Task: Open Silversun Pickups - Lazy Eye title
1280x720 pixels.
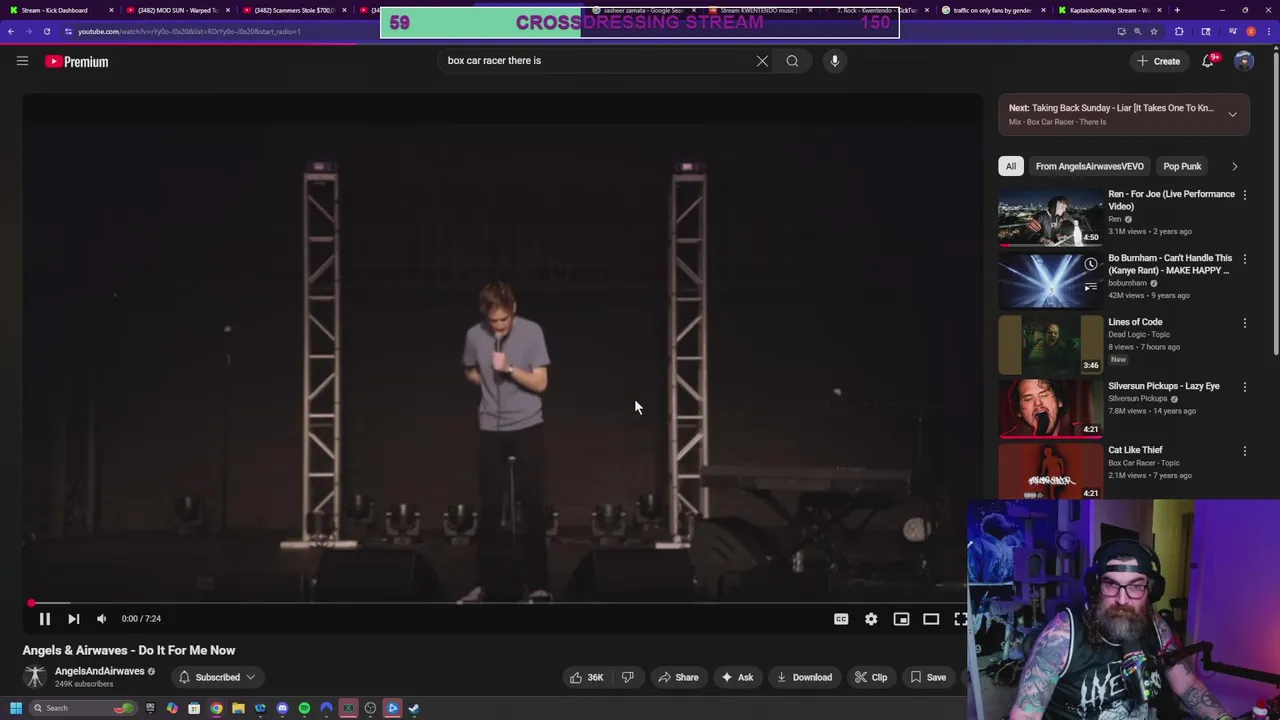Action: 1164,386
